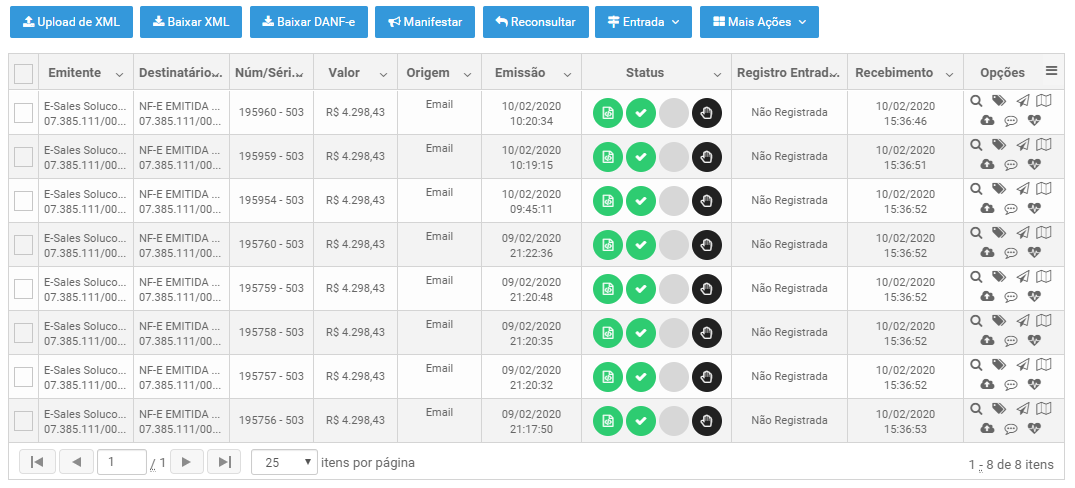Click black hand status icon, row 195954
1075x488 pixels.
coord(707,201)
